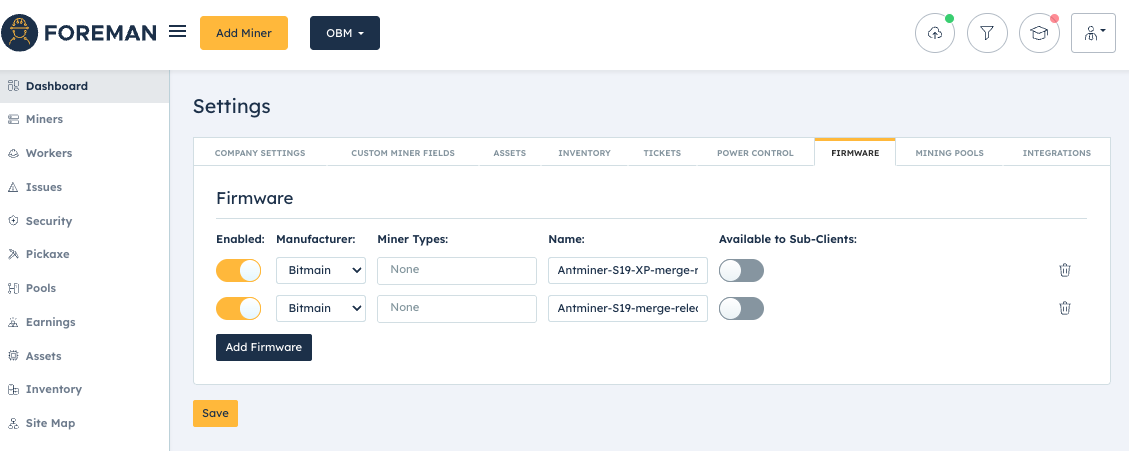Open Miner Types selector for Antminer-S19-merge-release

(456, 308)
